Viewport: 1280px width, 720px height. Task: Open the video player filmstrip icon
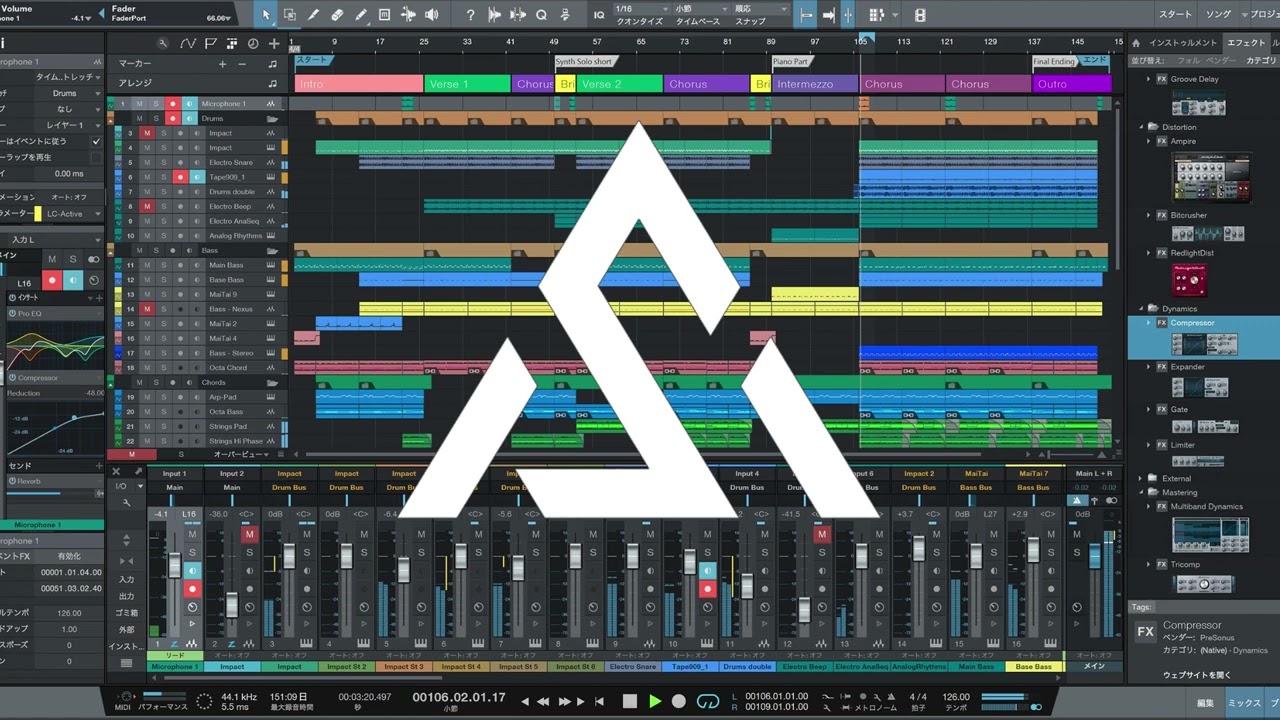921,15
